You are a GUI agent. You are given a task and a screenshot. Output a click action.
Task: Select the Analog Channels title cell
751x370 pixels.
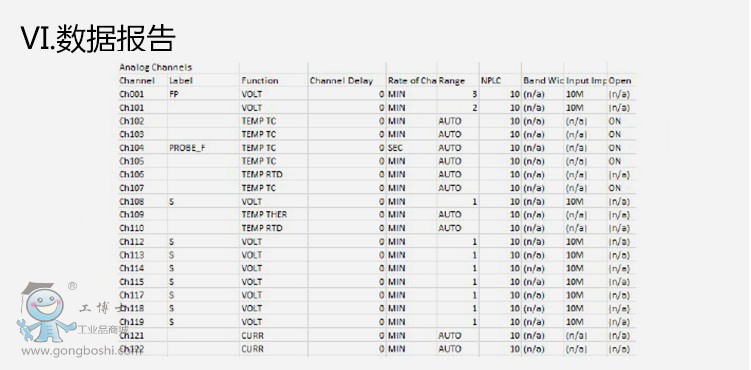click(x=156, y=67)
